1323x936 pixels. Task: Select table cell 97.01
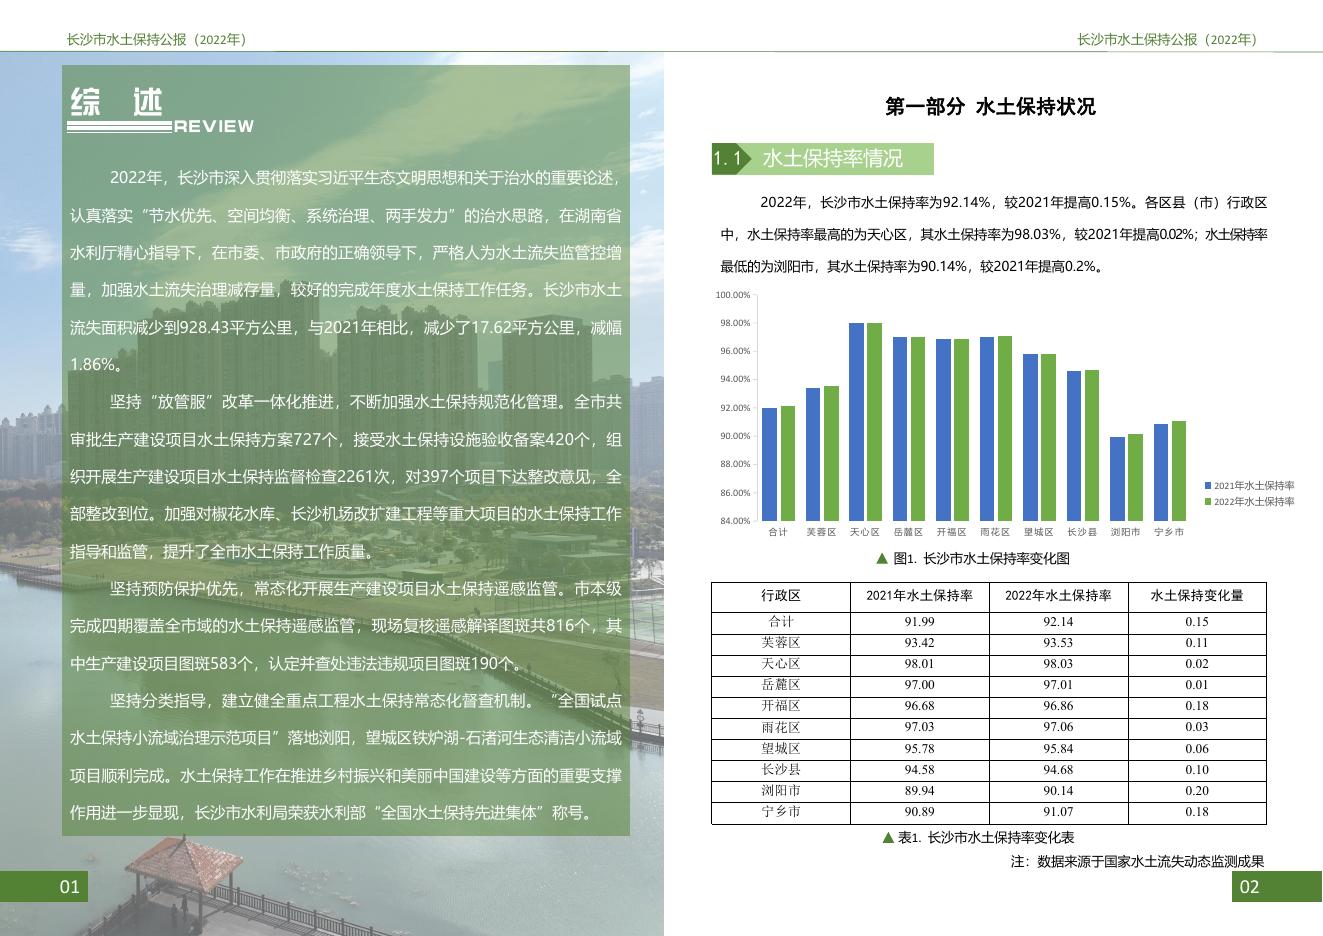1058,685
